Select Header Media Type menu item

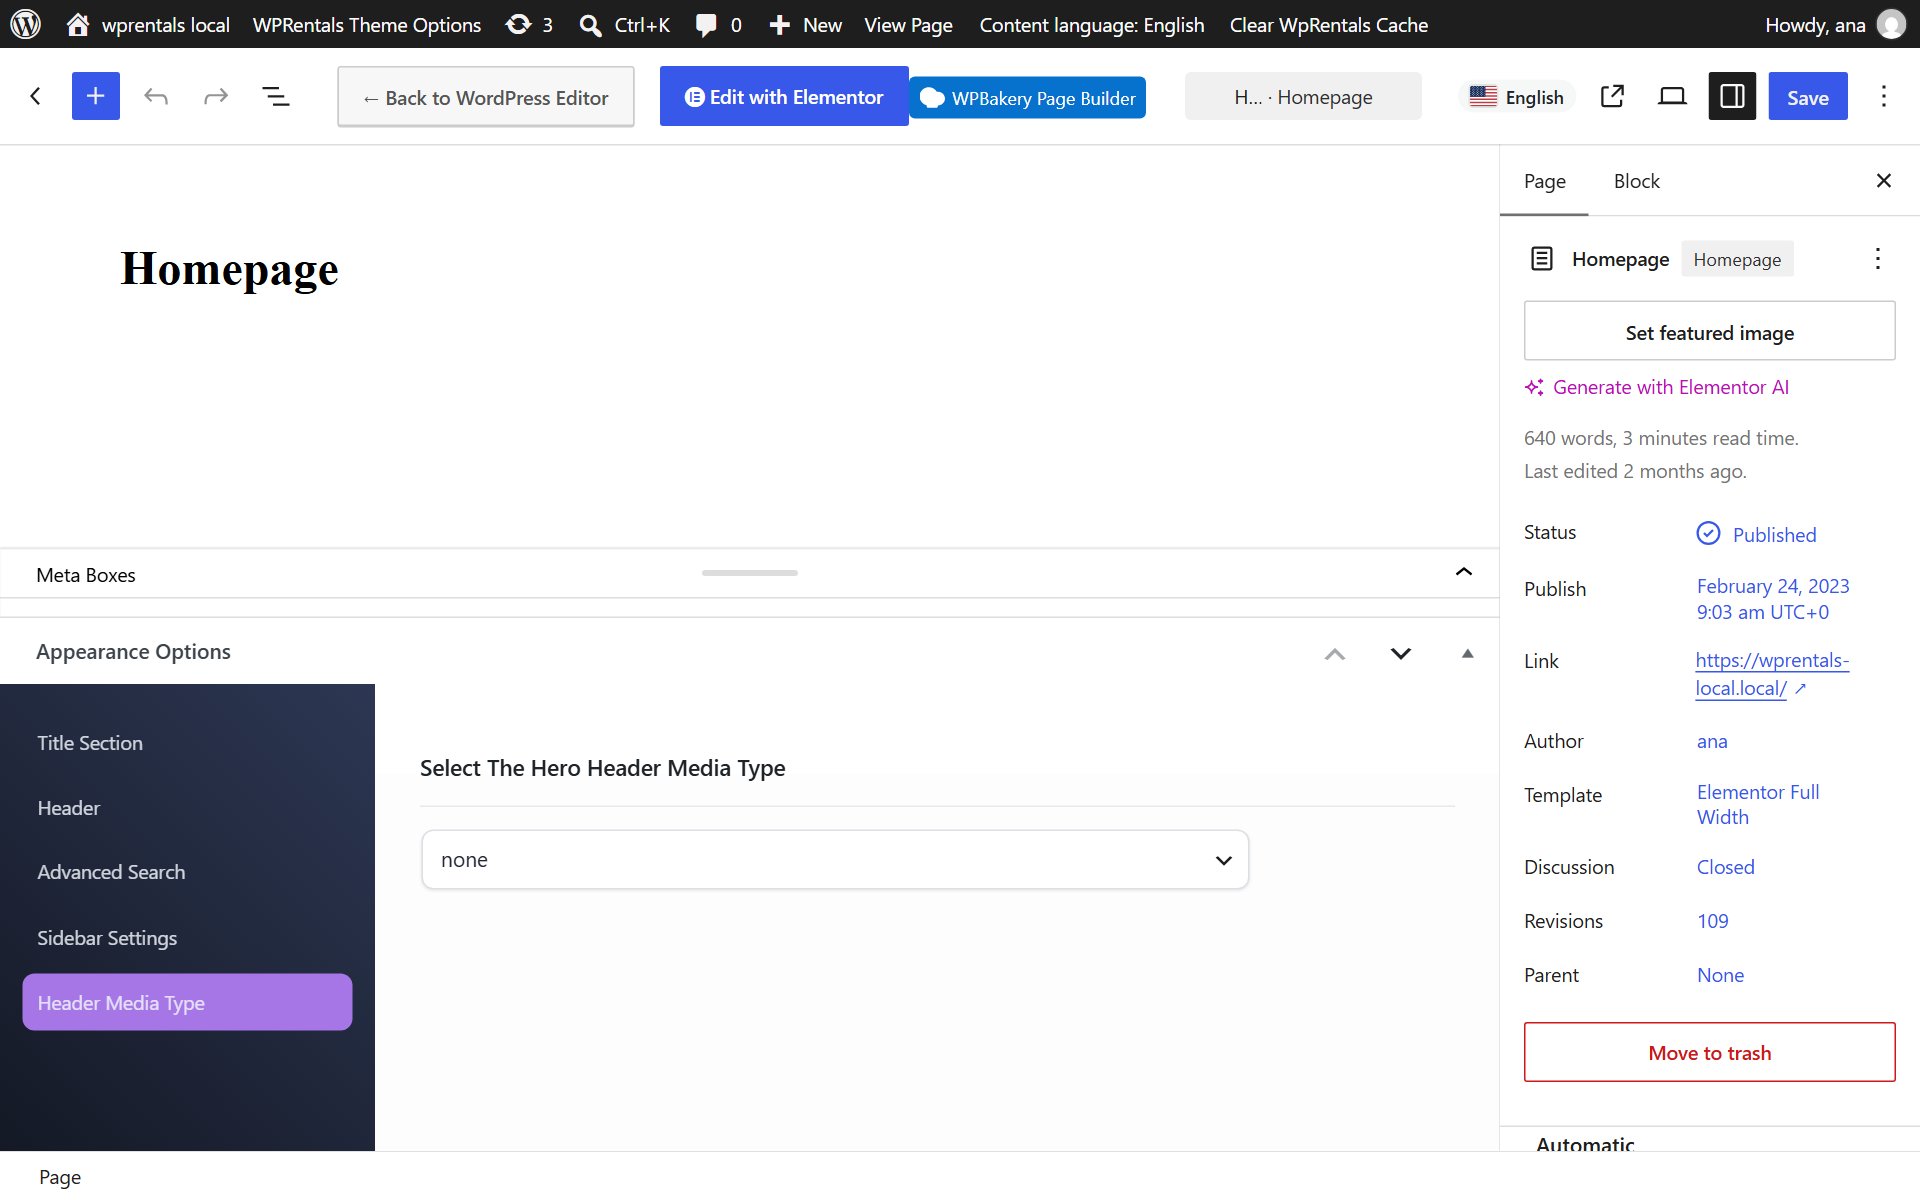click(x=187, y=1002)
